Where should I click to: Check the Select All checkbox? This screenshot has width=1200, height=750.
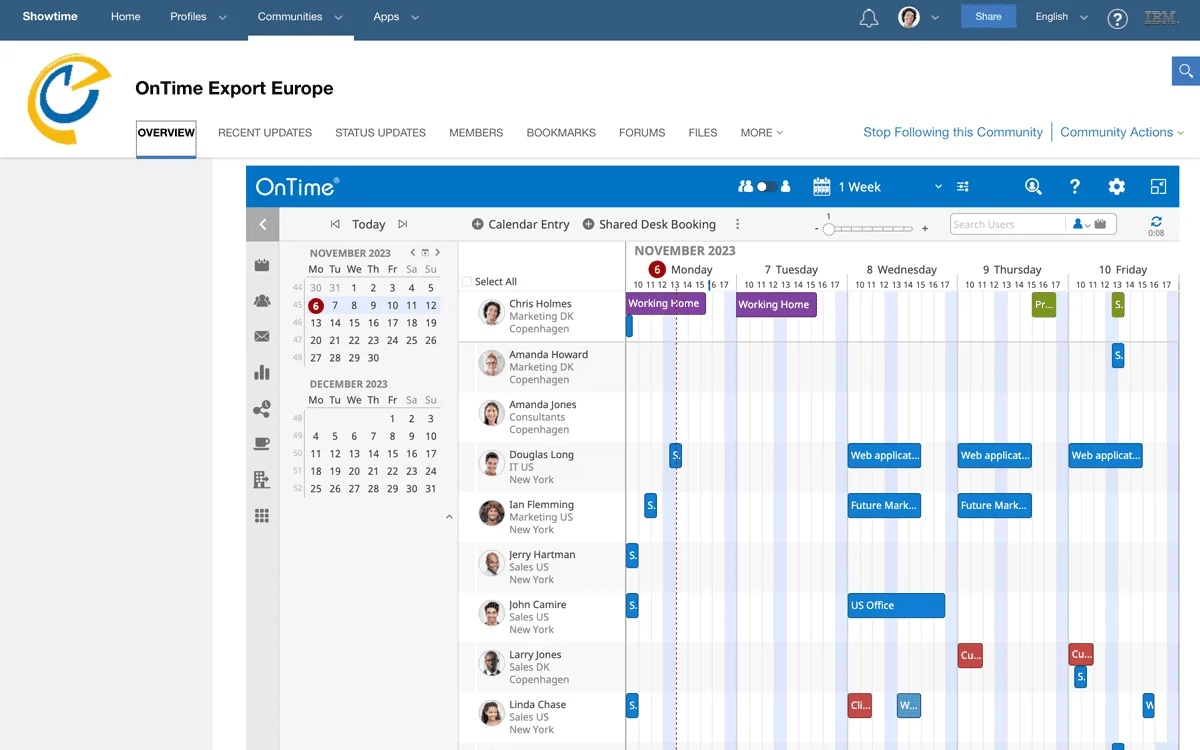467,282
